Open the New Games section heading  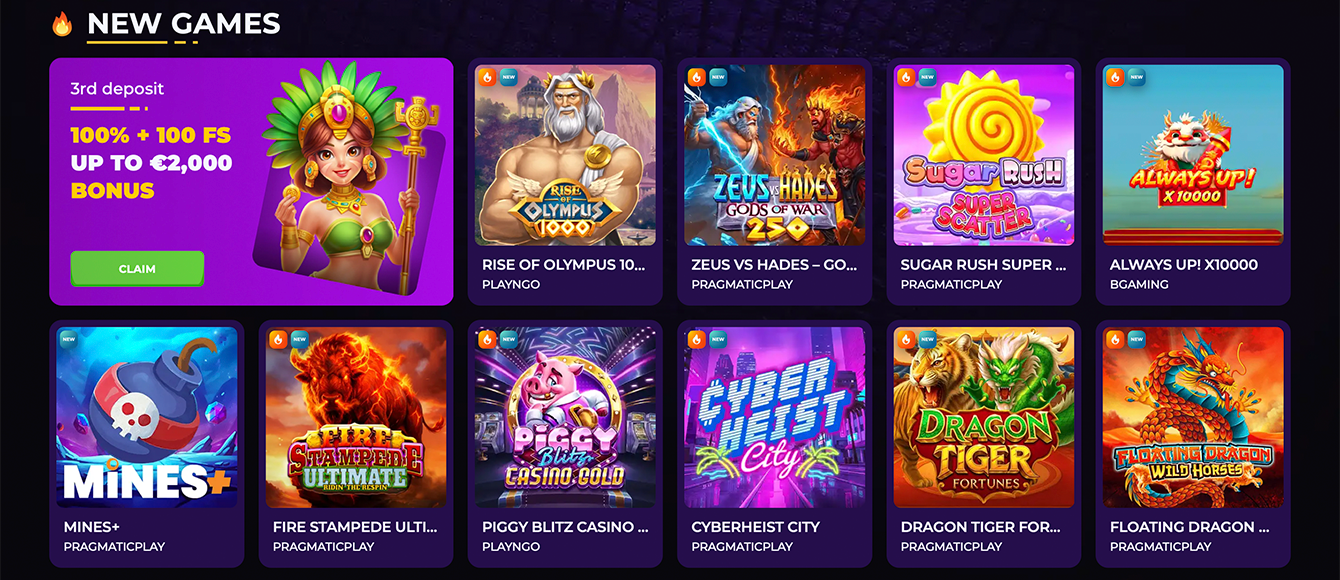click(184, 23)
